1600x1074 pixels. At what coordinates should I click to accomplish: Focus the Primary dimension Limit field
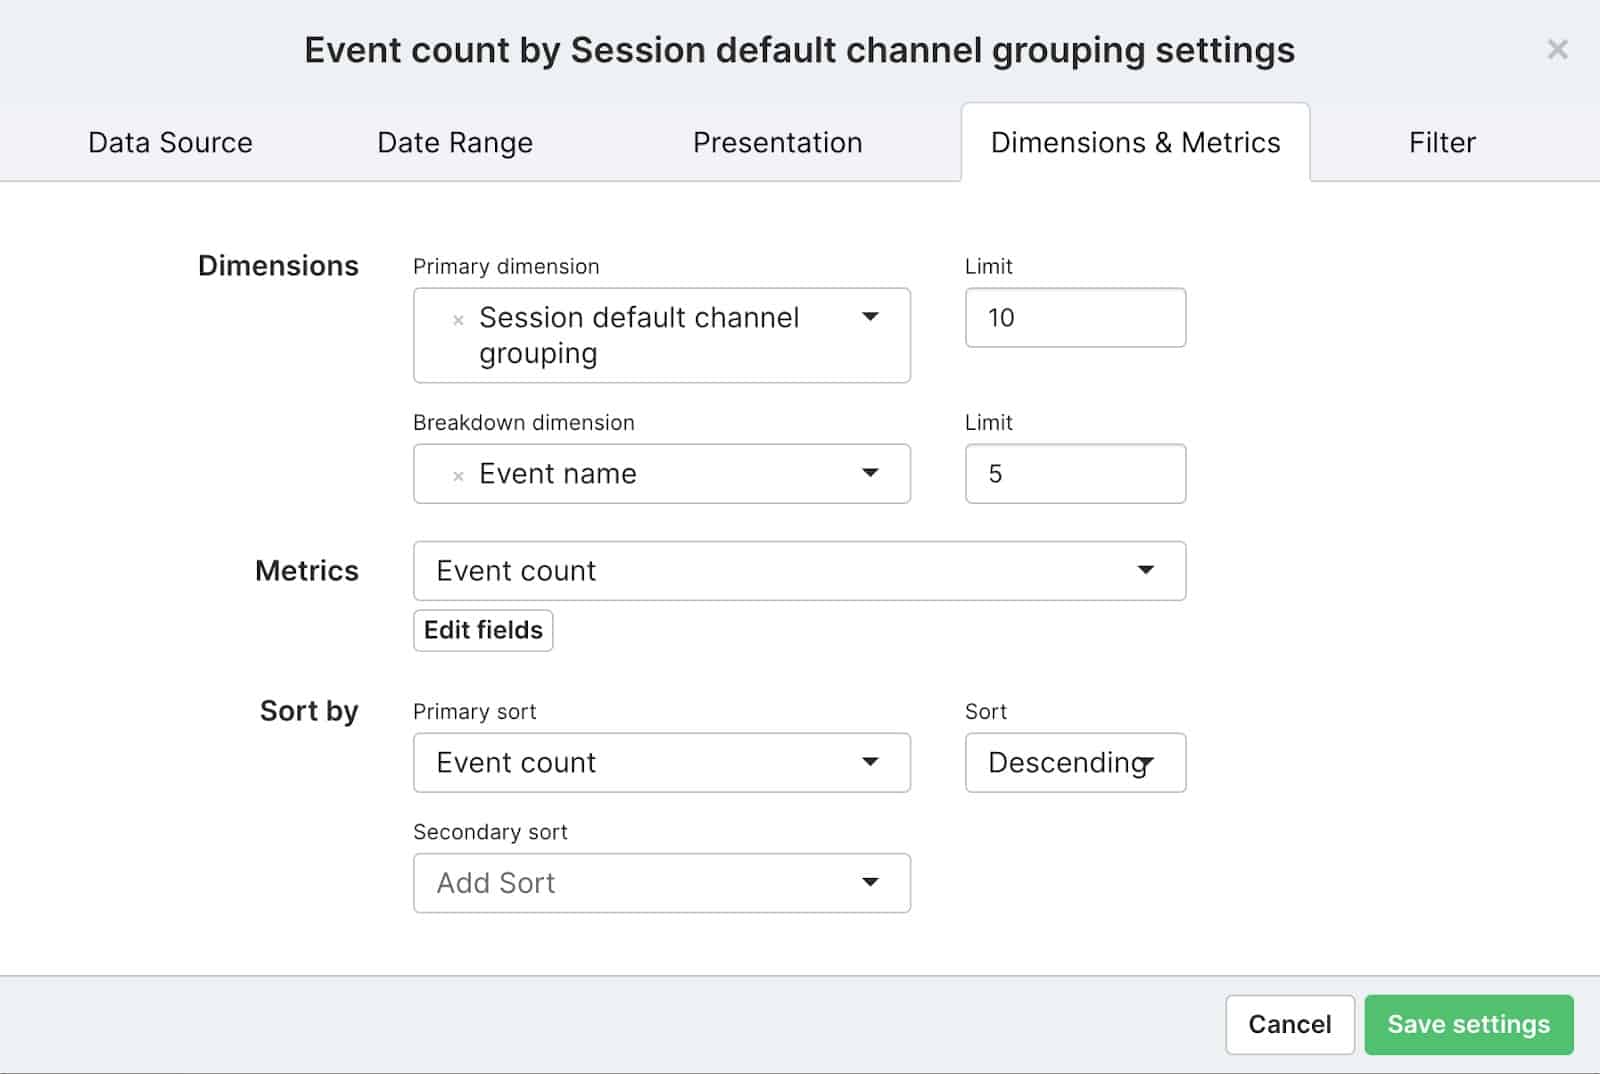(x=1075, y=318)
